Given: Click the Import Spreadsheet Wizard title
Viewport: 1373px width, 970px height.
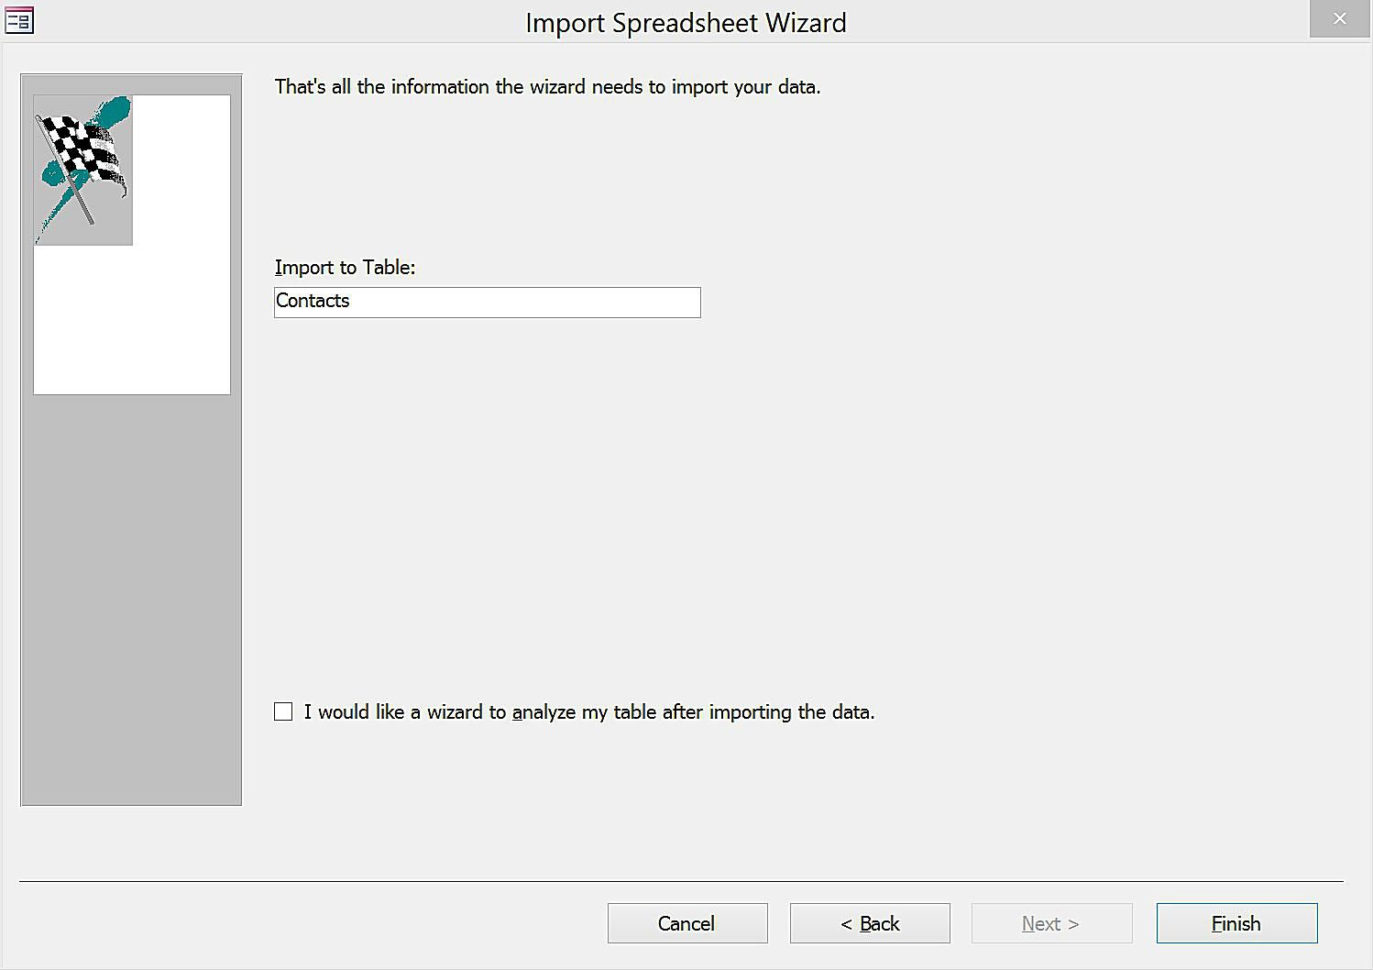Looking at the screenshot, I should [686, 22].
